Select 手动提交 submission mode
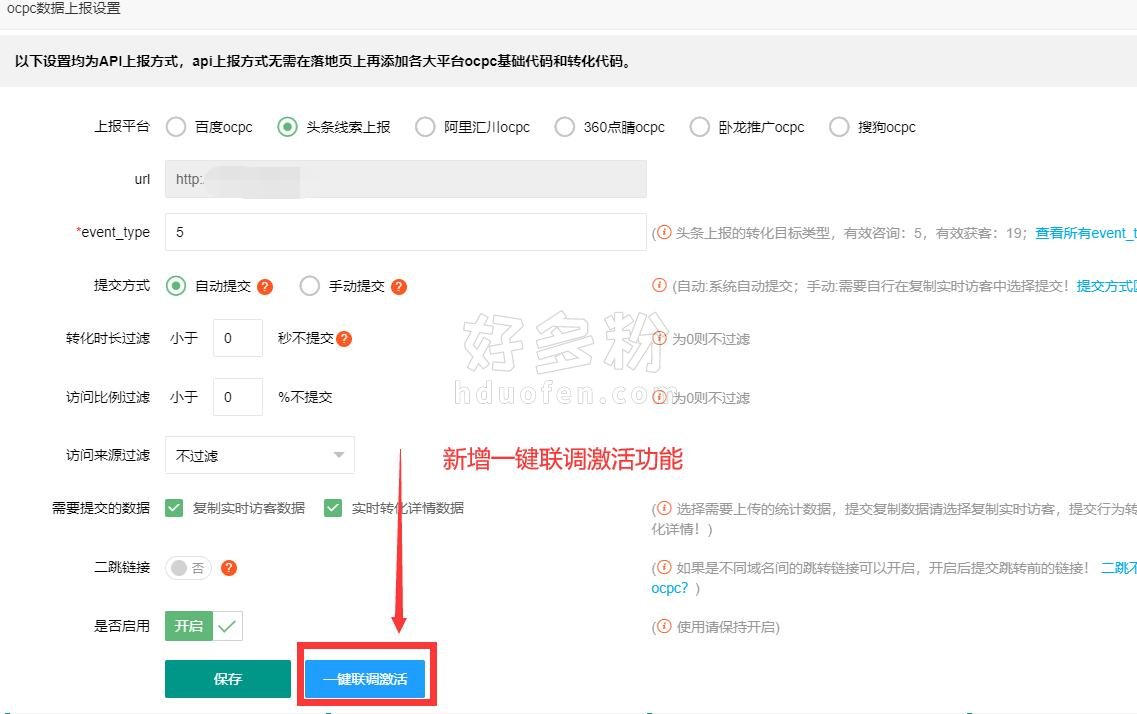The width and height of the screenshot is (1137, 714). (x=309, y=286)
